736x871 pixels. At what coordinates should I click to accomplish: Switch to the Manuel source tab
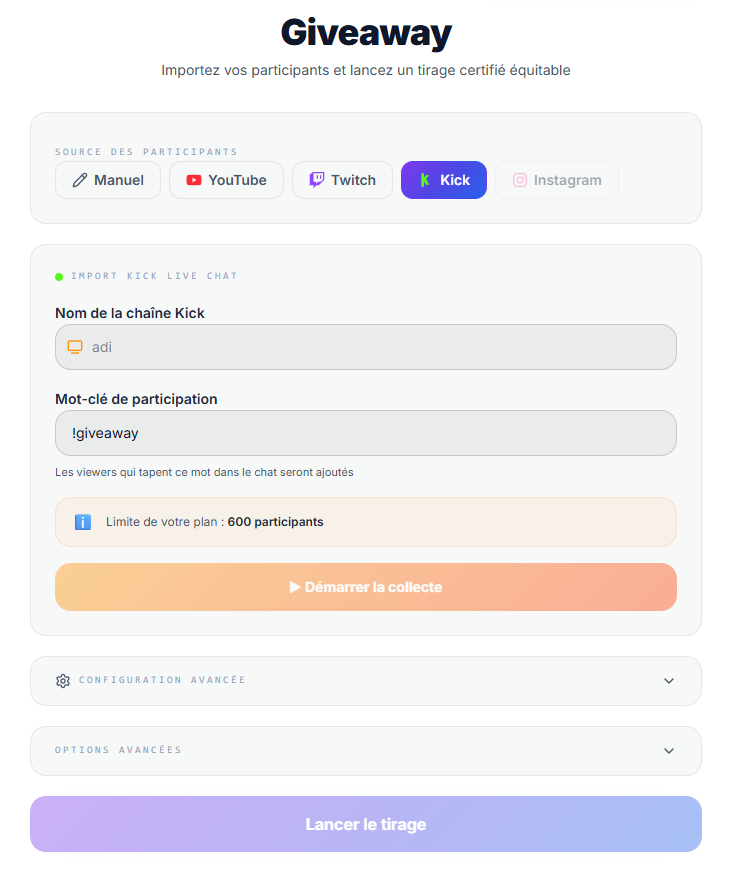pyautogui.click(x=108, y=180)
